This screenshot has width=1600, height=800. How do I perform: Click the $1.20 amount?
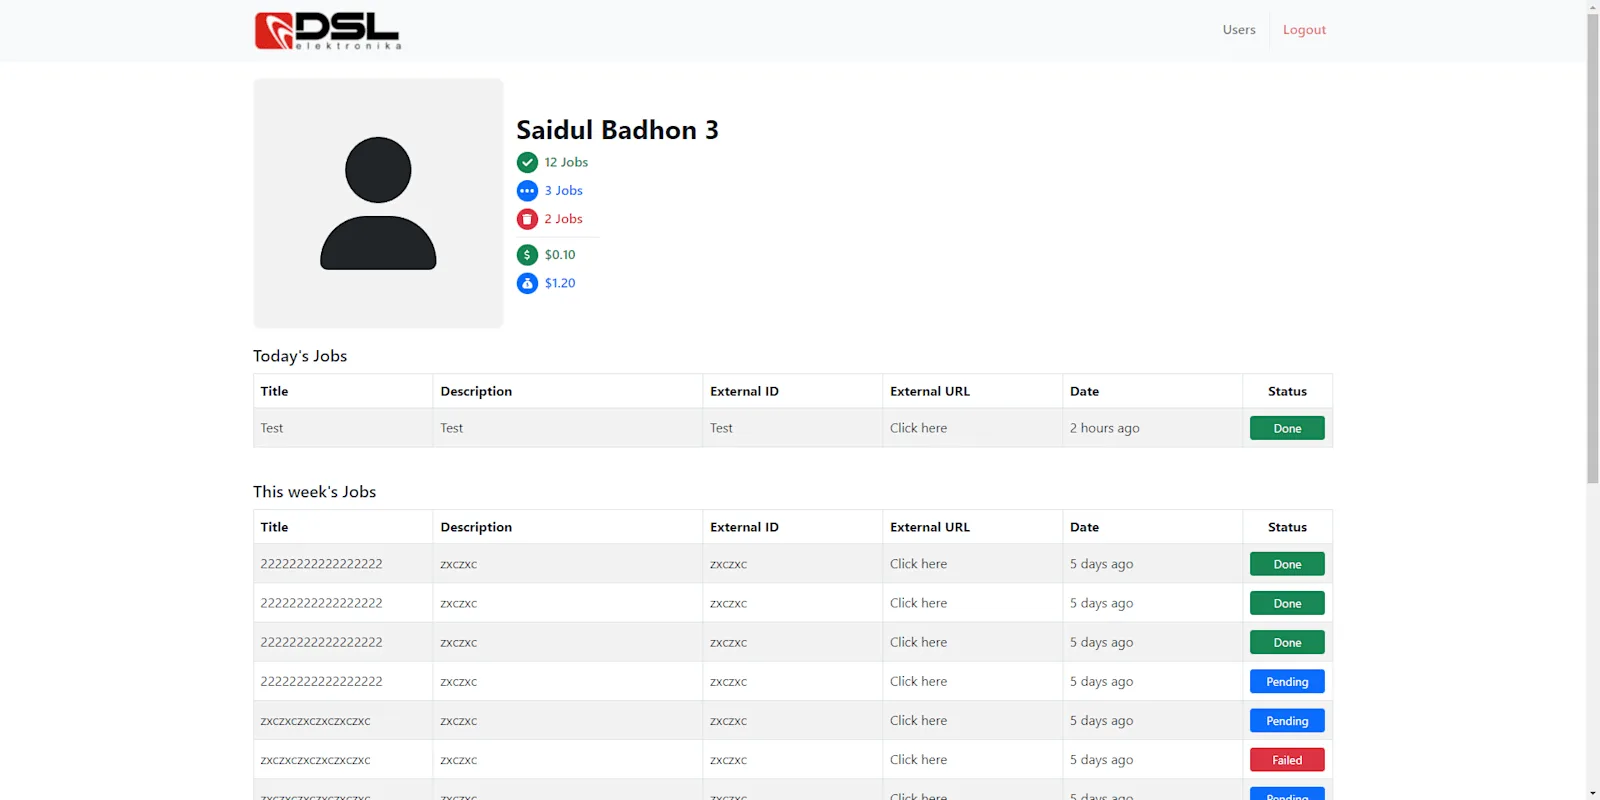[x=560, y=283]
